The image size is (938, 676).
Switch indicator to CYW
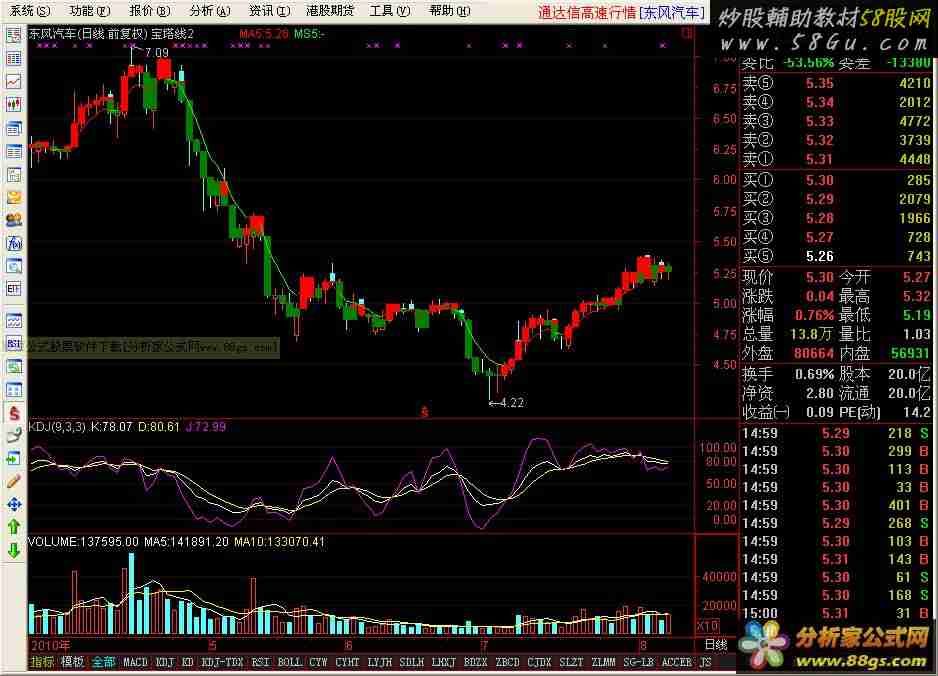[318, 662]
